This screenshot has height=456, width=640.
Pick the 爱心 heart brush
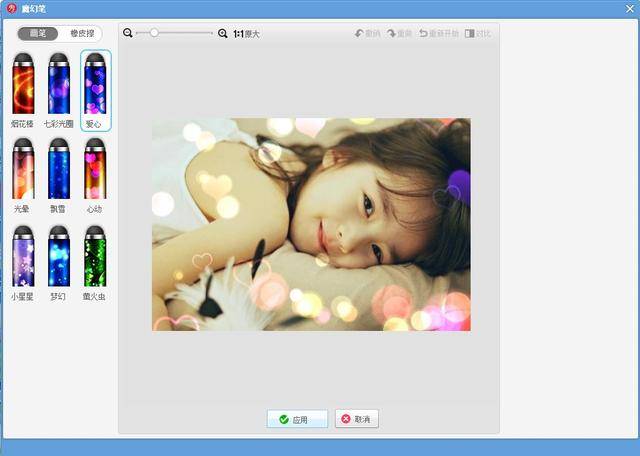(x=95, y=87)
